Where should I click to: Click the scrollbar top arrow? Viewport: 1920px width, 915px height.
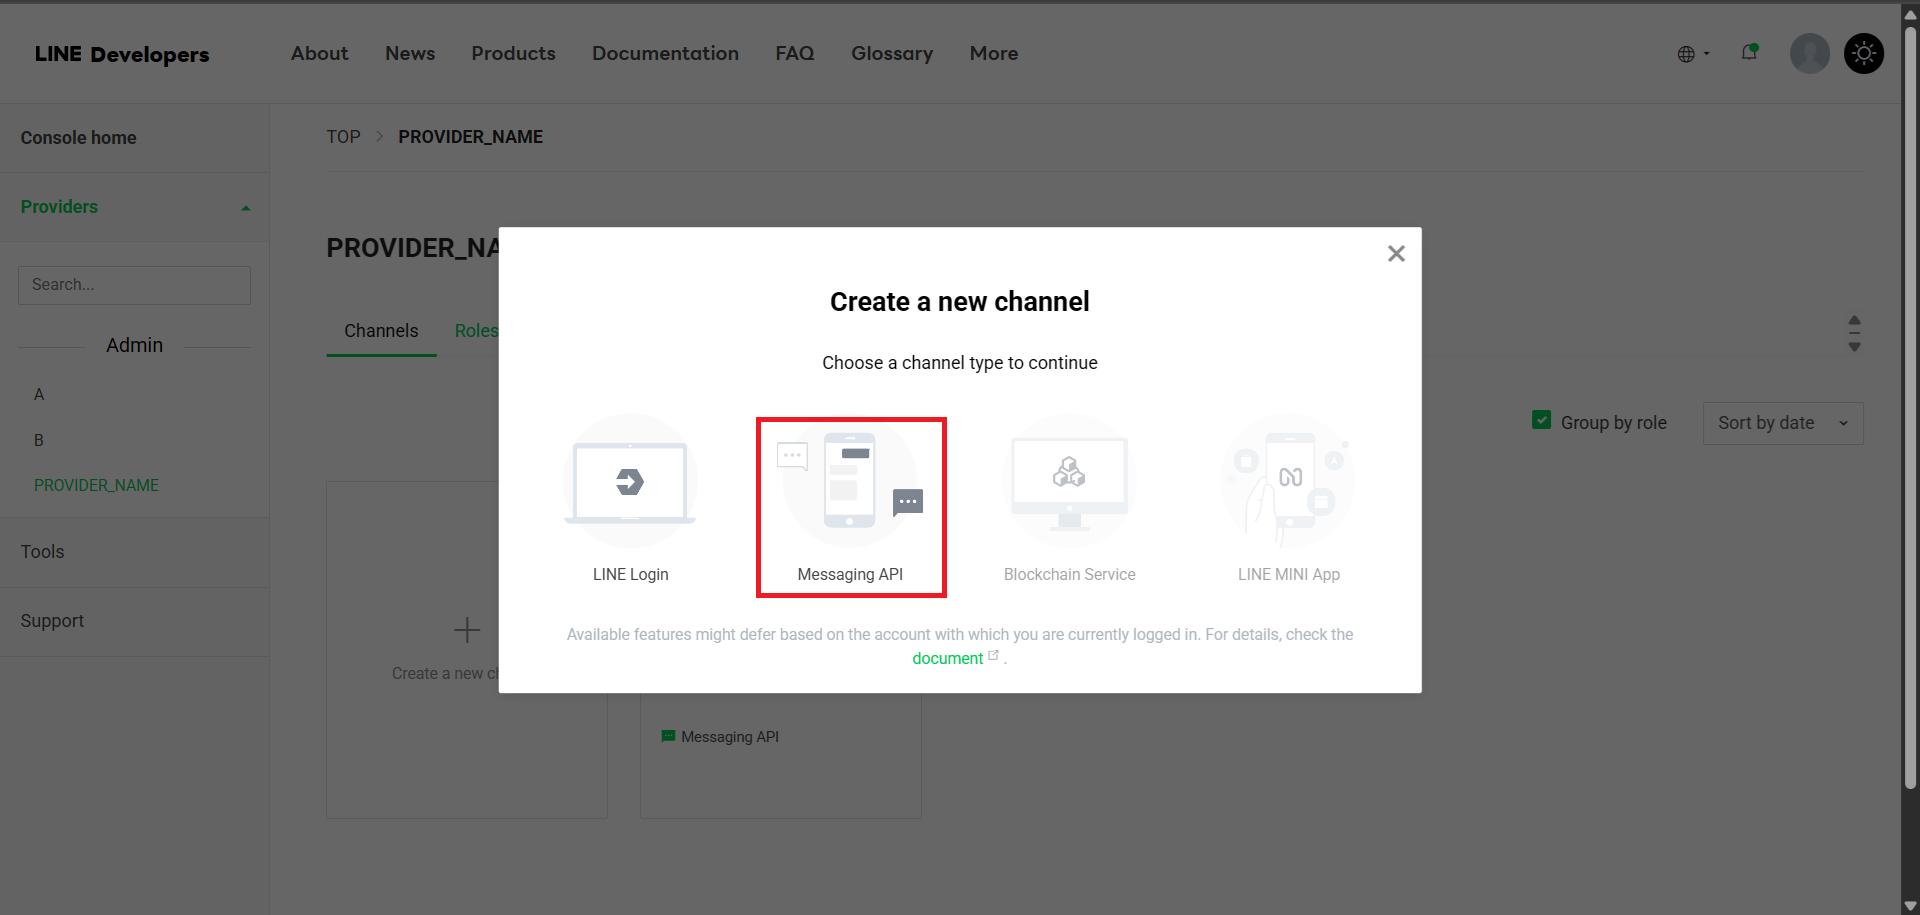coord(1910,13)
